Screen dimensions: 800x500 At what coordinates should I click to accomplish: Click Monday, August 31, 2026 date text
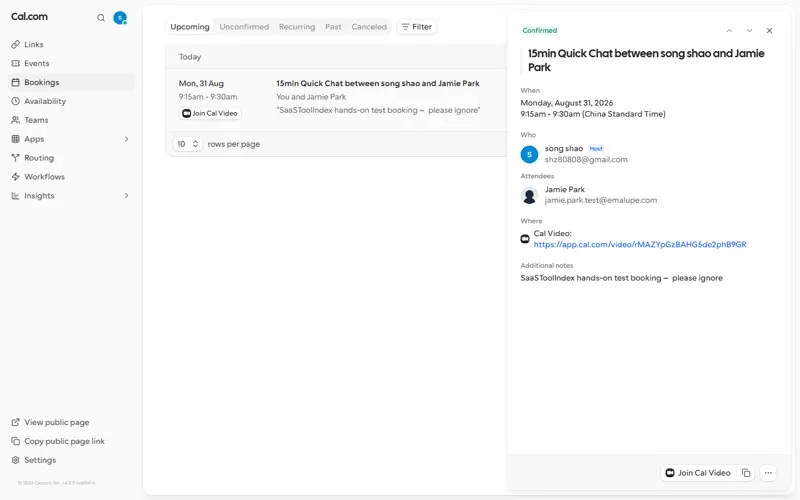pyautogui.click(x=567, y=103)
